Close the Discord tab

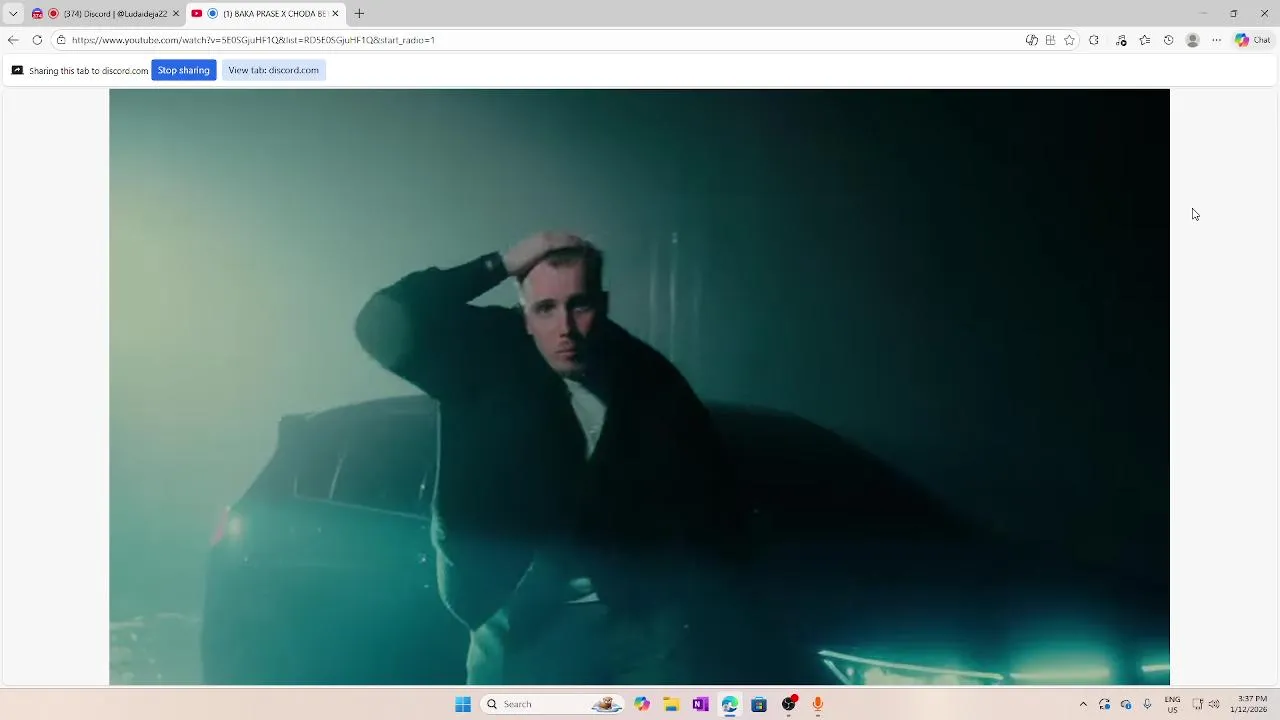(176, 14)
